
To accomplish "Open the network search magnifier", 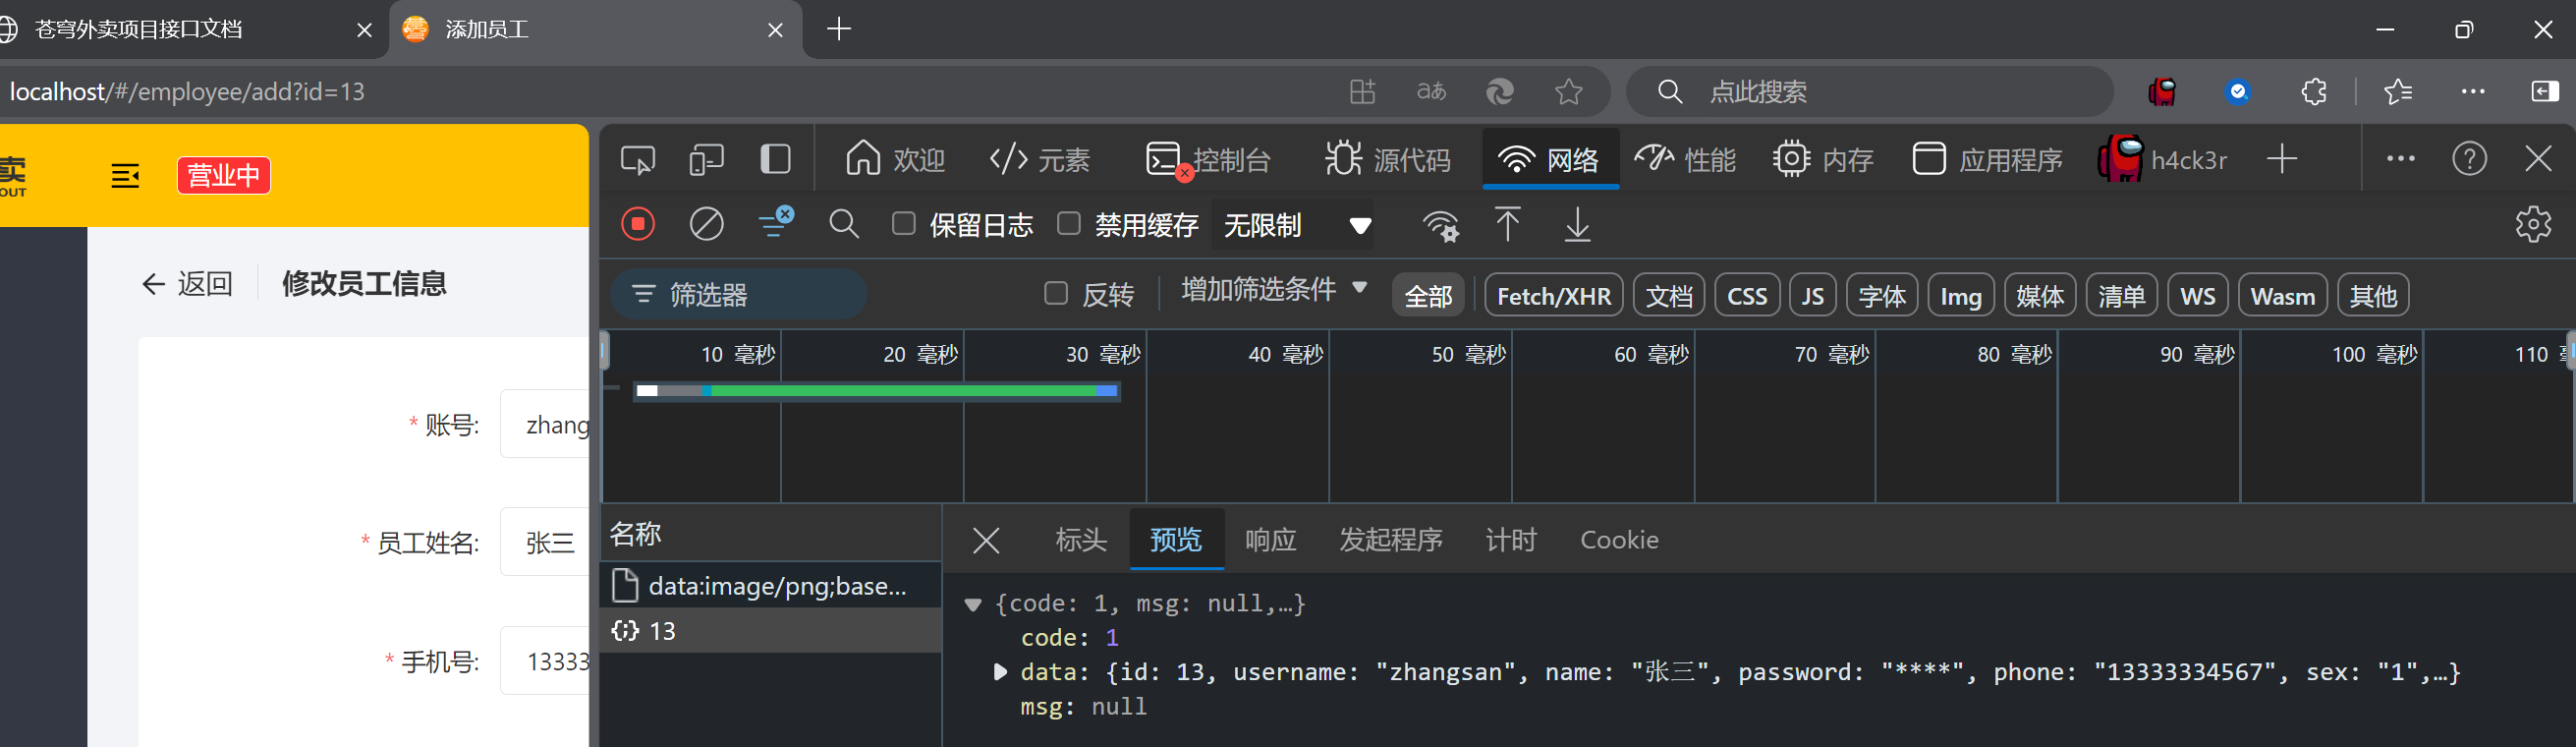I will [843, 224].
